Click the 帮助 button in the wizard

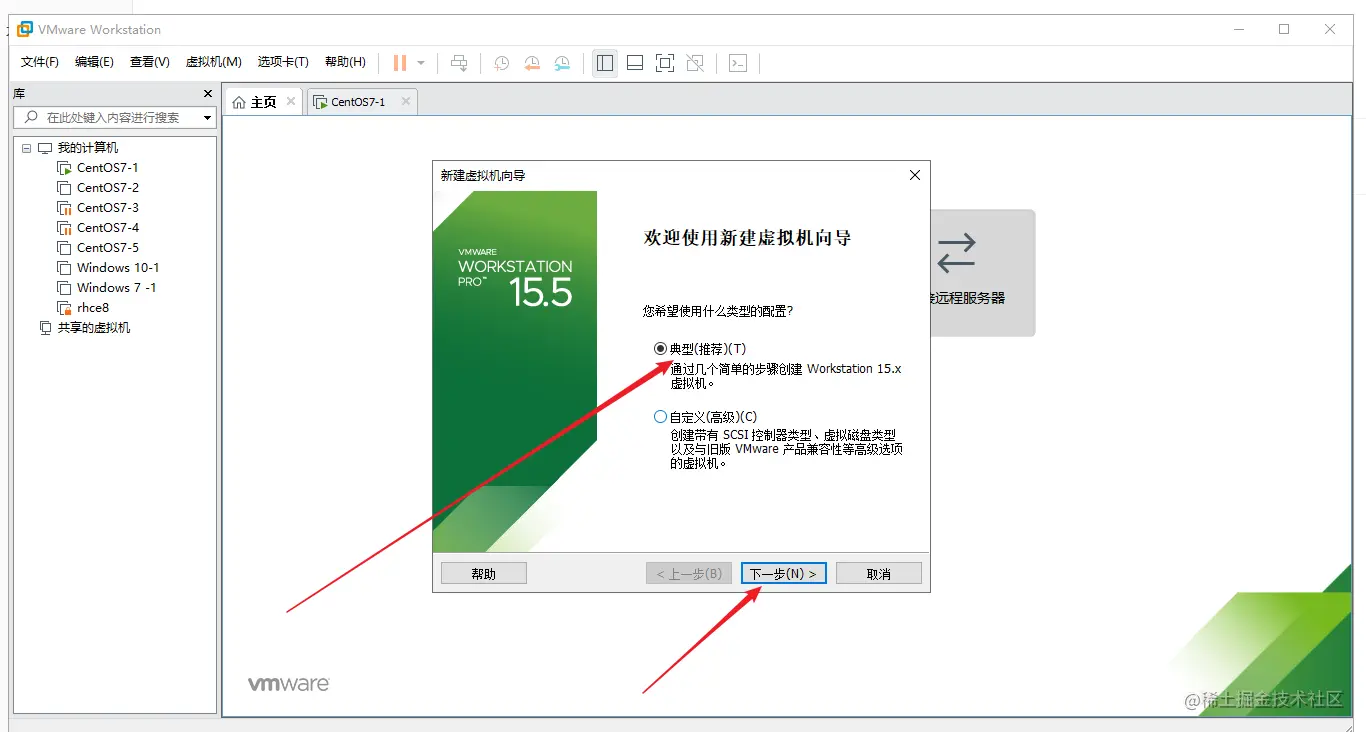(484, 574)
